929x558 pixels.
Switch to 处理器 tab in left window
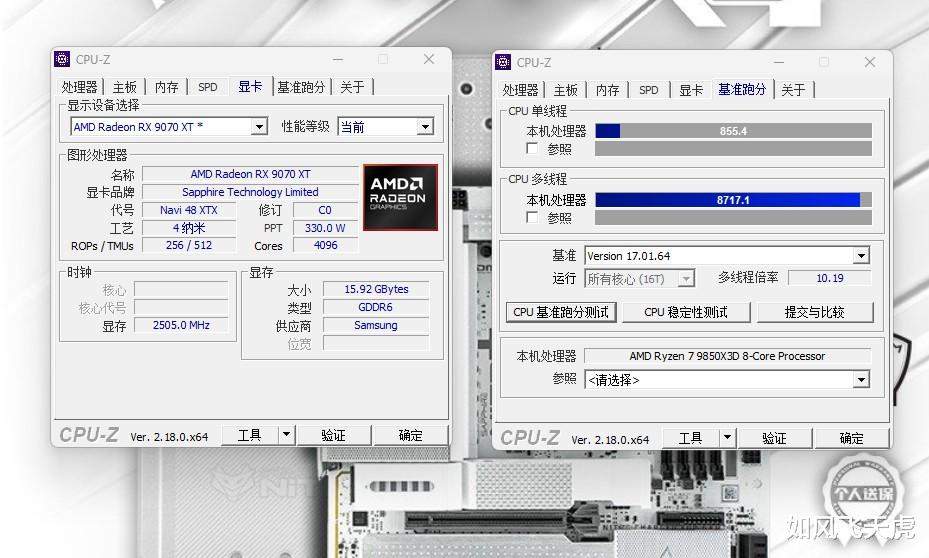(x=79, y=87)
